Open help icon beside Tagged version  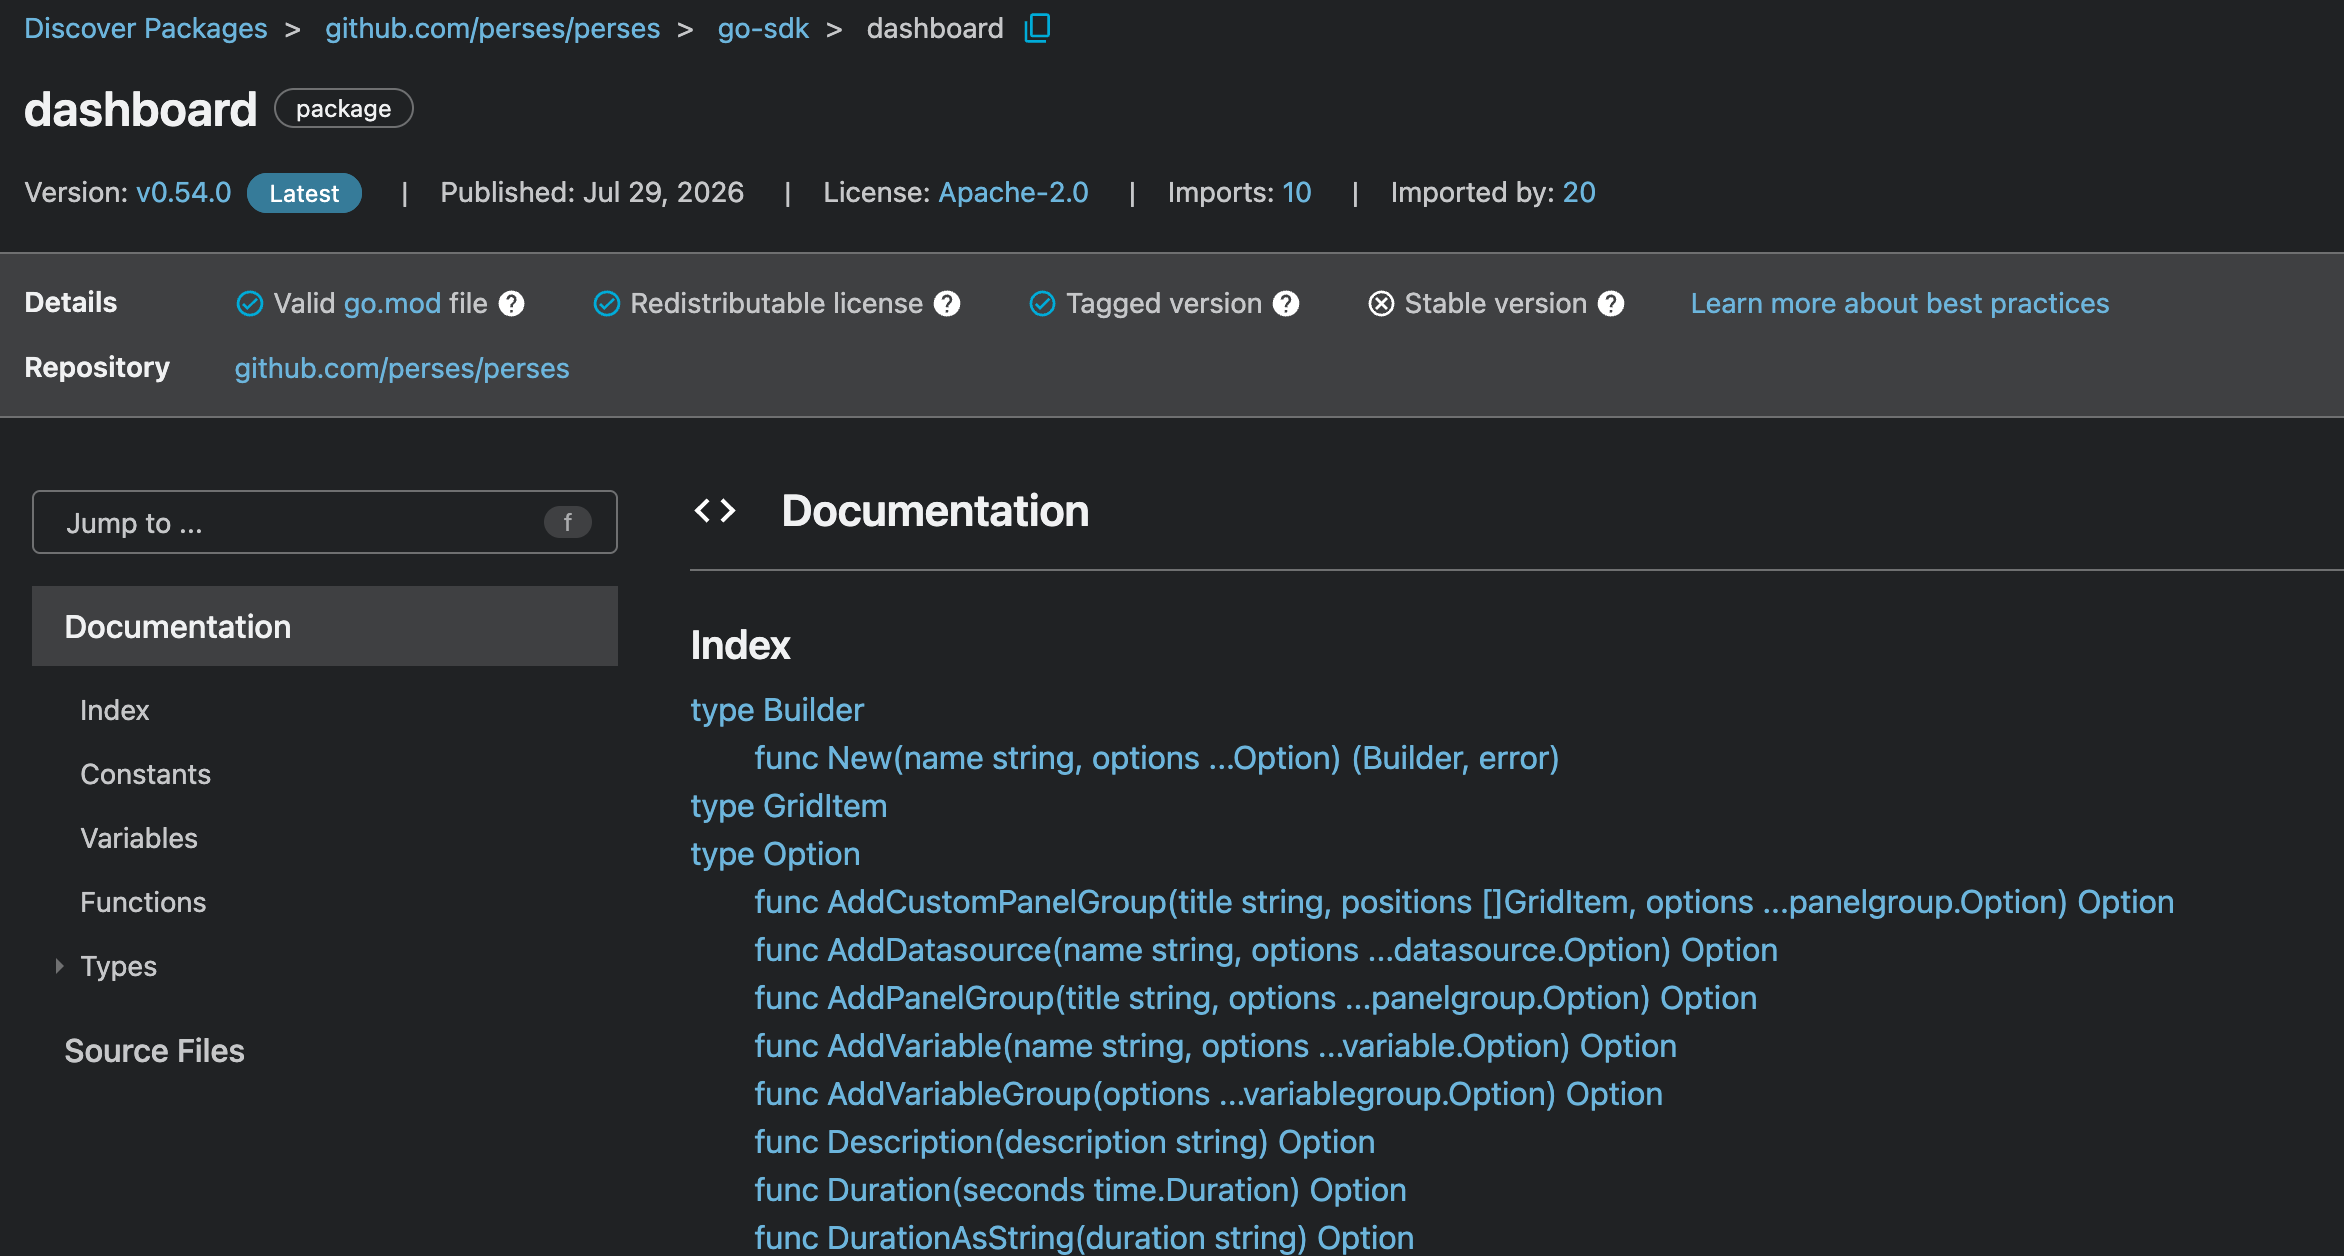pos(1286,304)
